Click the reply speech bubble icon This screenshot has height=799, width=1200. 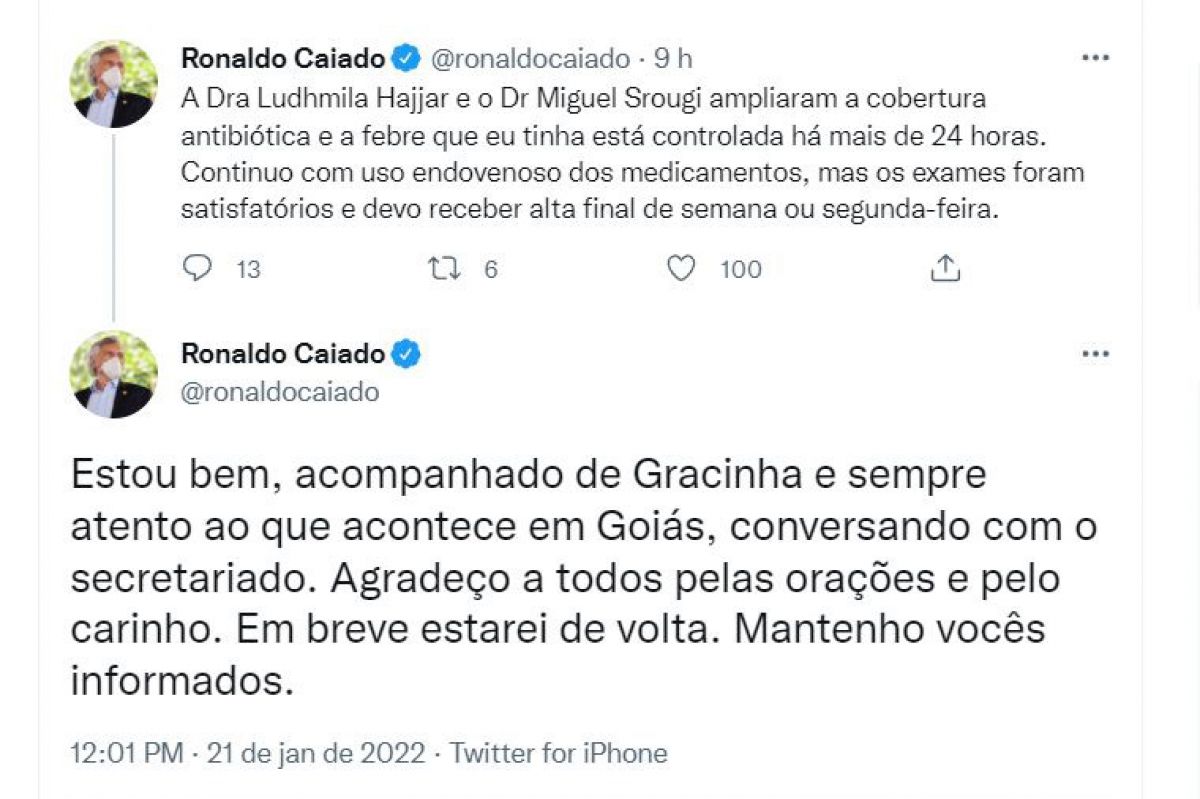click(199, 269)
